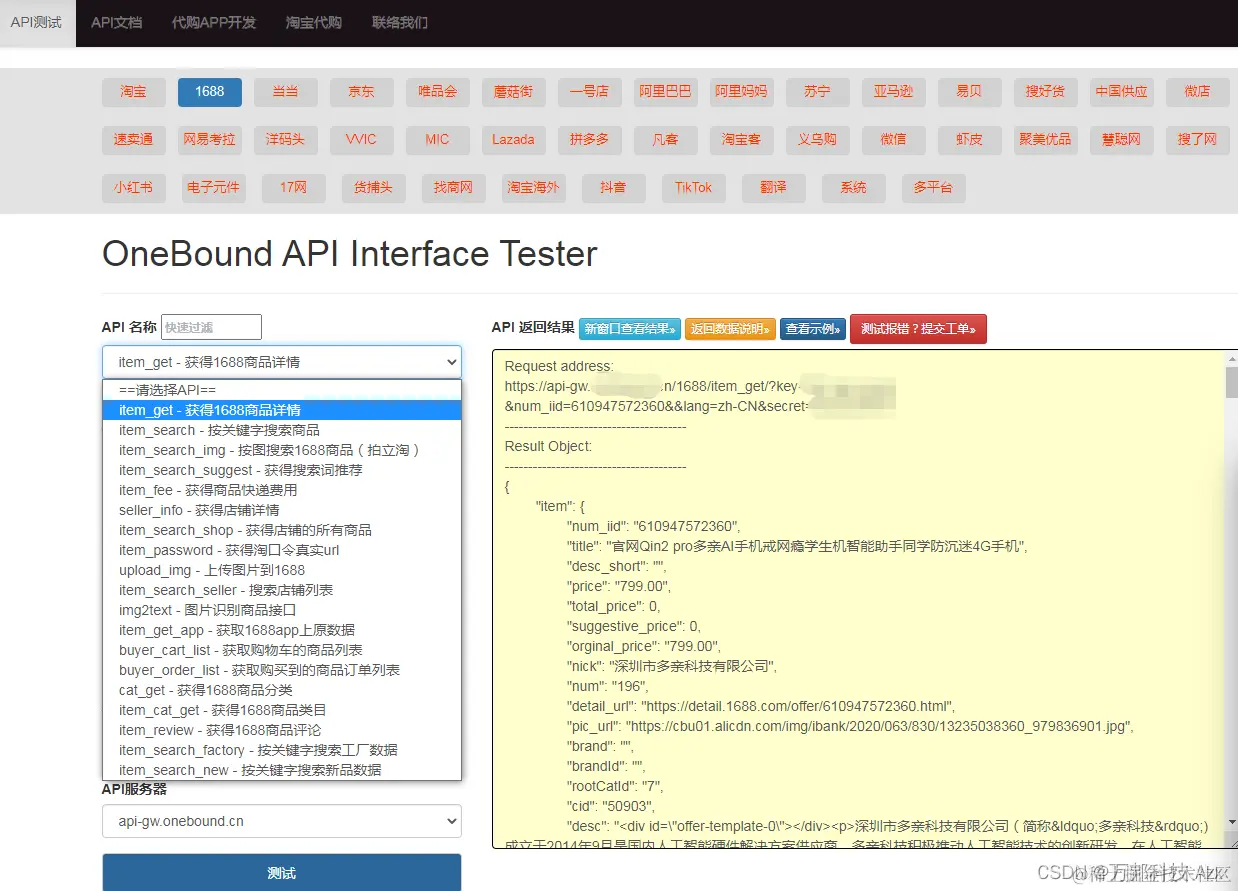Select the 阿里巴巴 platform button
Viewport: 1238px width, 891px height.
[666, 91]
